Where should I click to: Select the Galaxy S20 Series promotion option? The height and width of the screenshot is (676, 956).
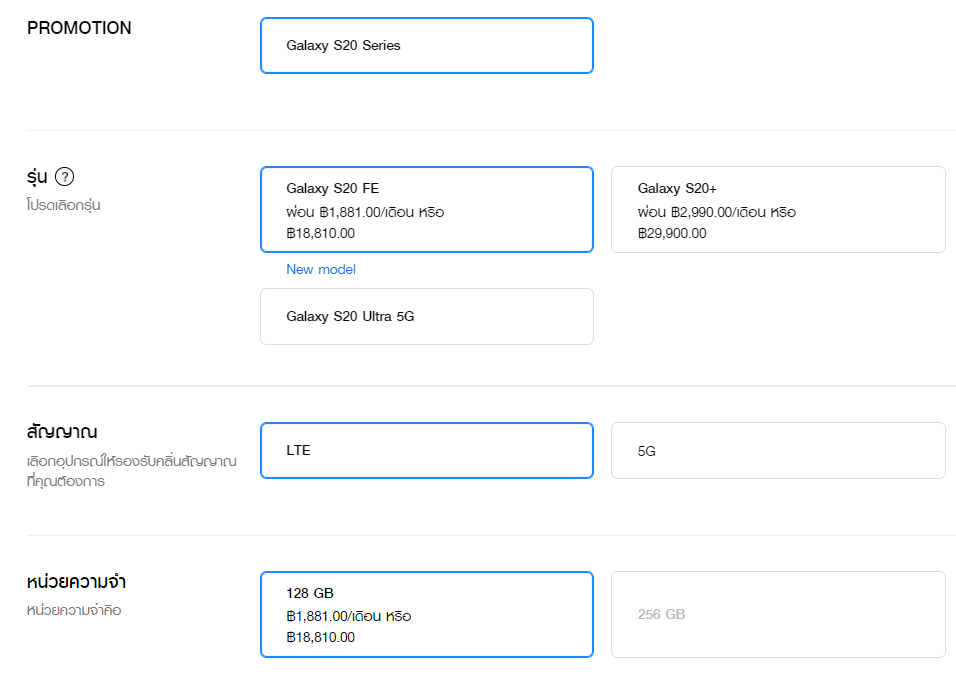click(x=427, y=46)
